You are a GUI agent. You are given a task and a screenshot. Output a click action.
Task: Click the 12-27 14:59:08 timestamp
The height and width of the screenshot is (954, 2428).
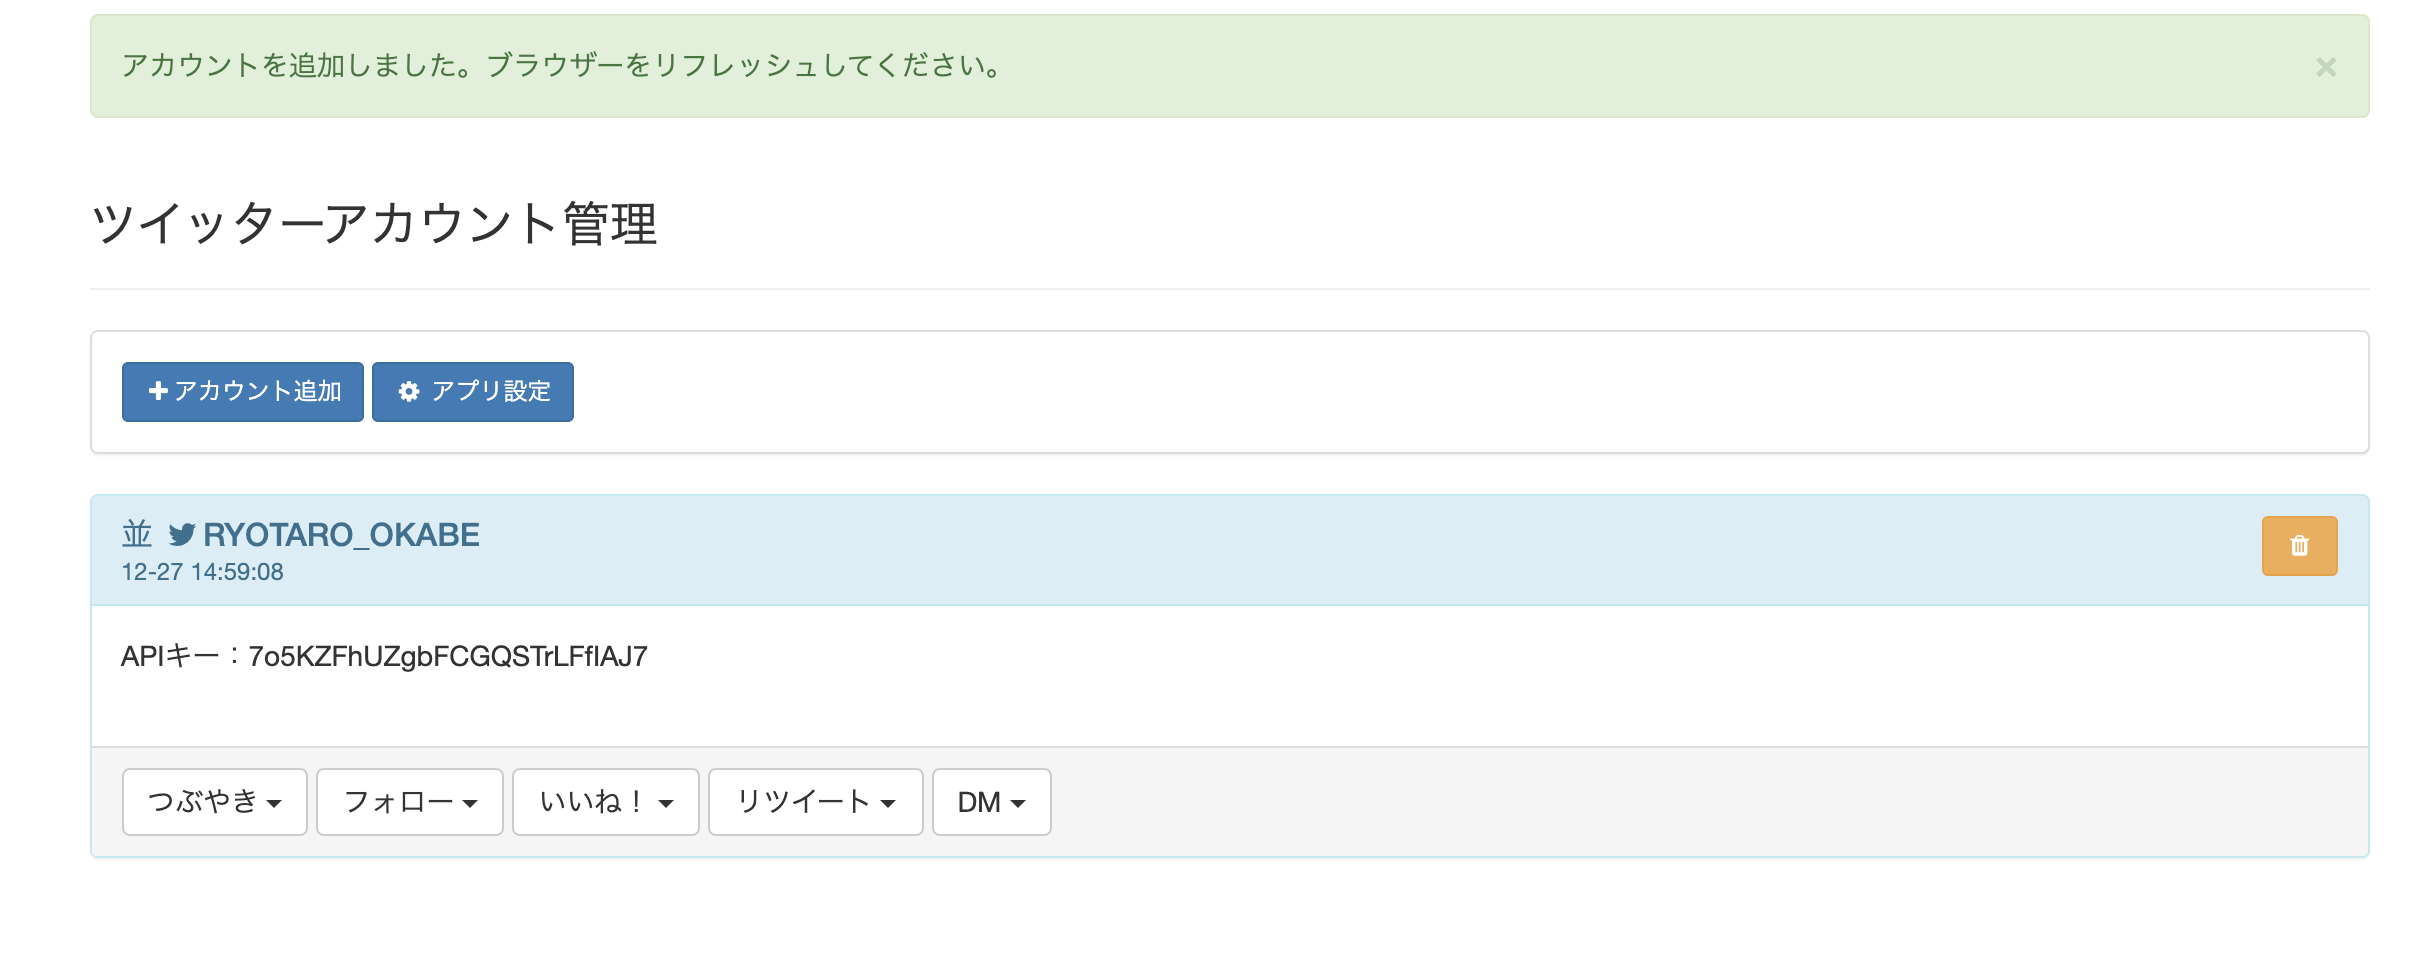coord(202,572)
